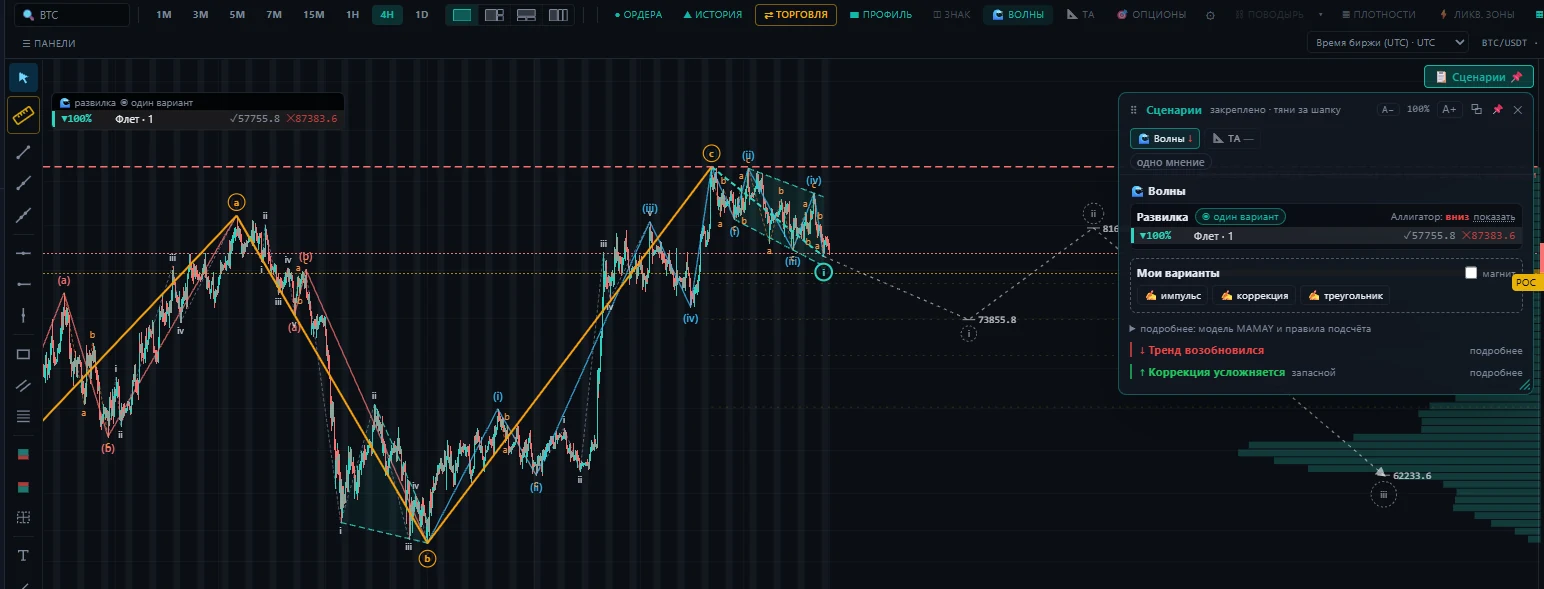Pick the parallel channel lines tool
This screenshot has height=589, width=1544.
pyautogui.click(x=23, y=385)
